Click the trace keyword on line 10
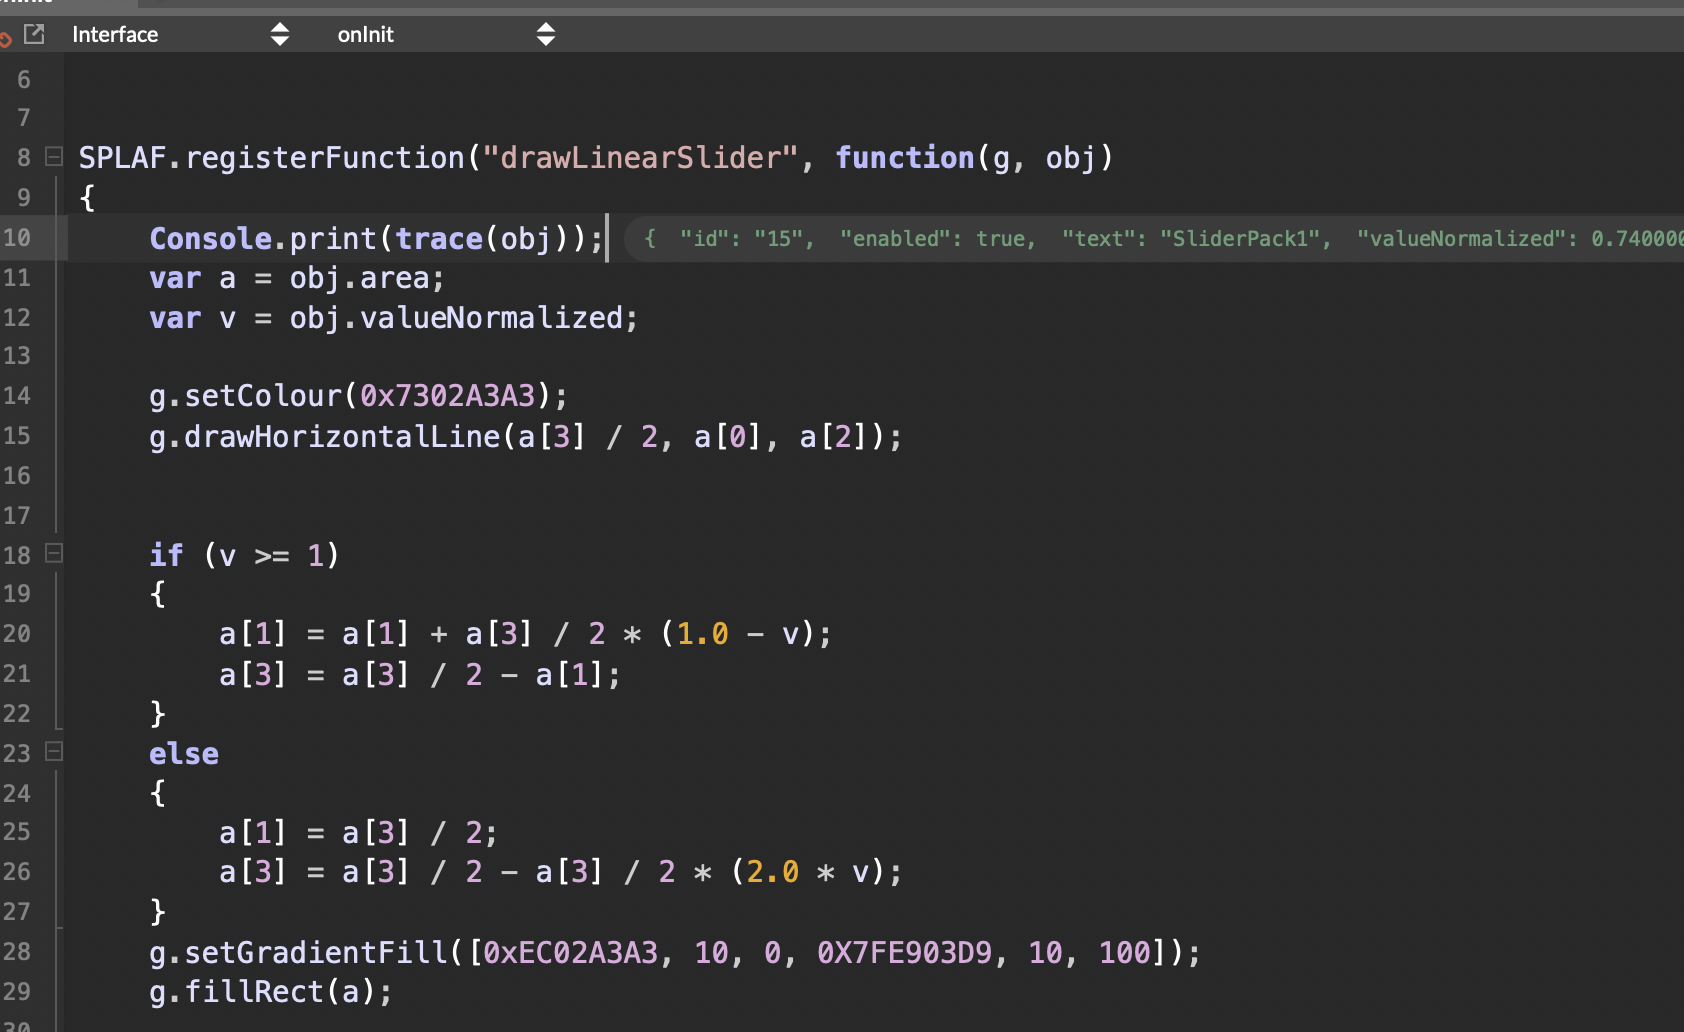 (x=439, y=239)
